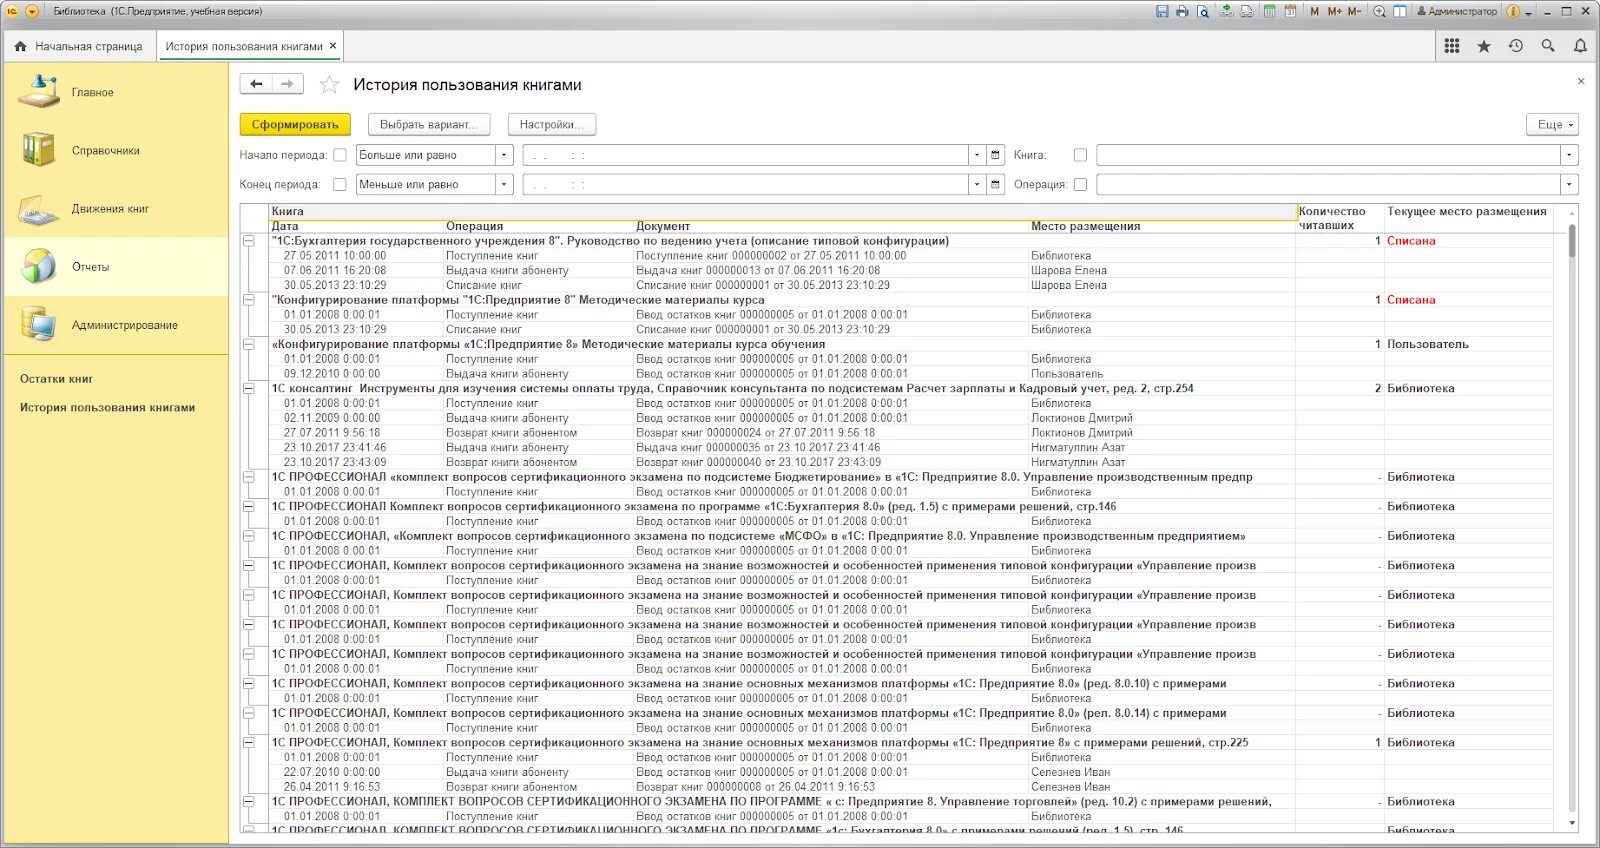Switch to the Начальная страница tab
This screenshot has width=1600, height=848.
tap(79, 46)
